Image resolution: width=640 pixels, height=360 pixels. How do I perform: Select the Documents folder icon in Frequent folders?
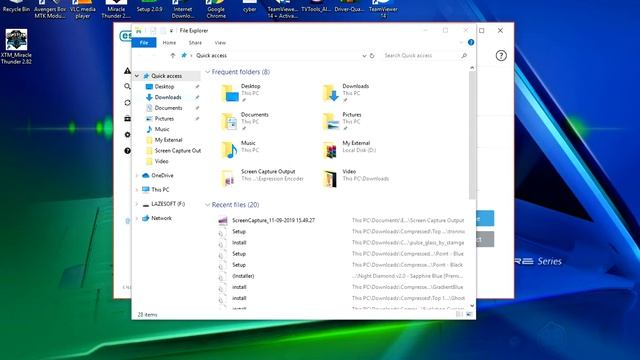pos(229,122)
